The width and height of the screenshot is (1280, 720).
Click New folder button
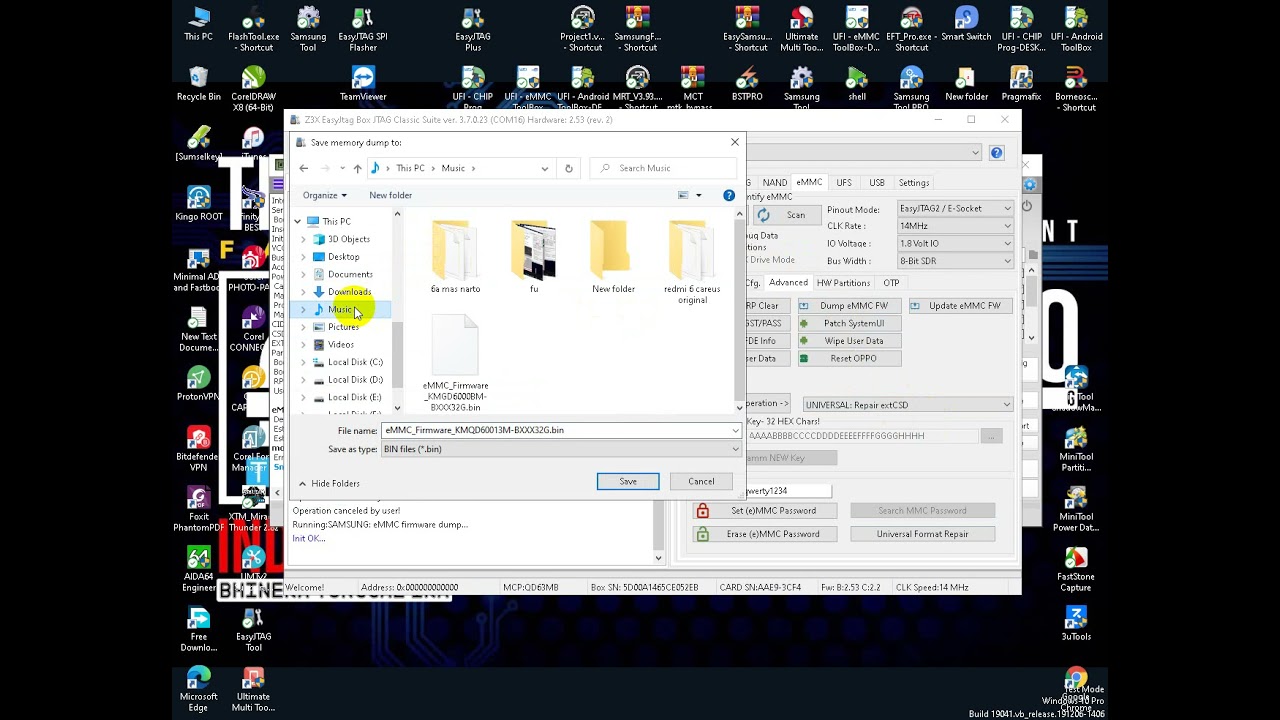click(390, 195)
